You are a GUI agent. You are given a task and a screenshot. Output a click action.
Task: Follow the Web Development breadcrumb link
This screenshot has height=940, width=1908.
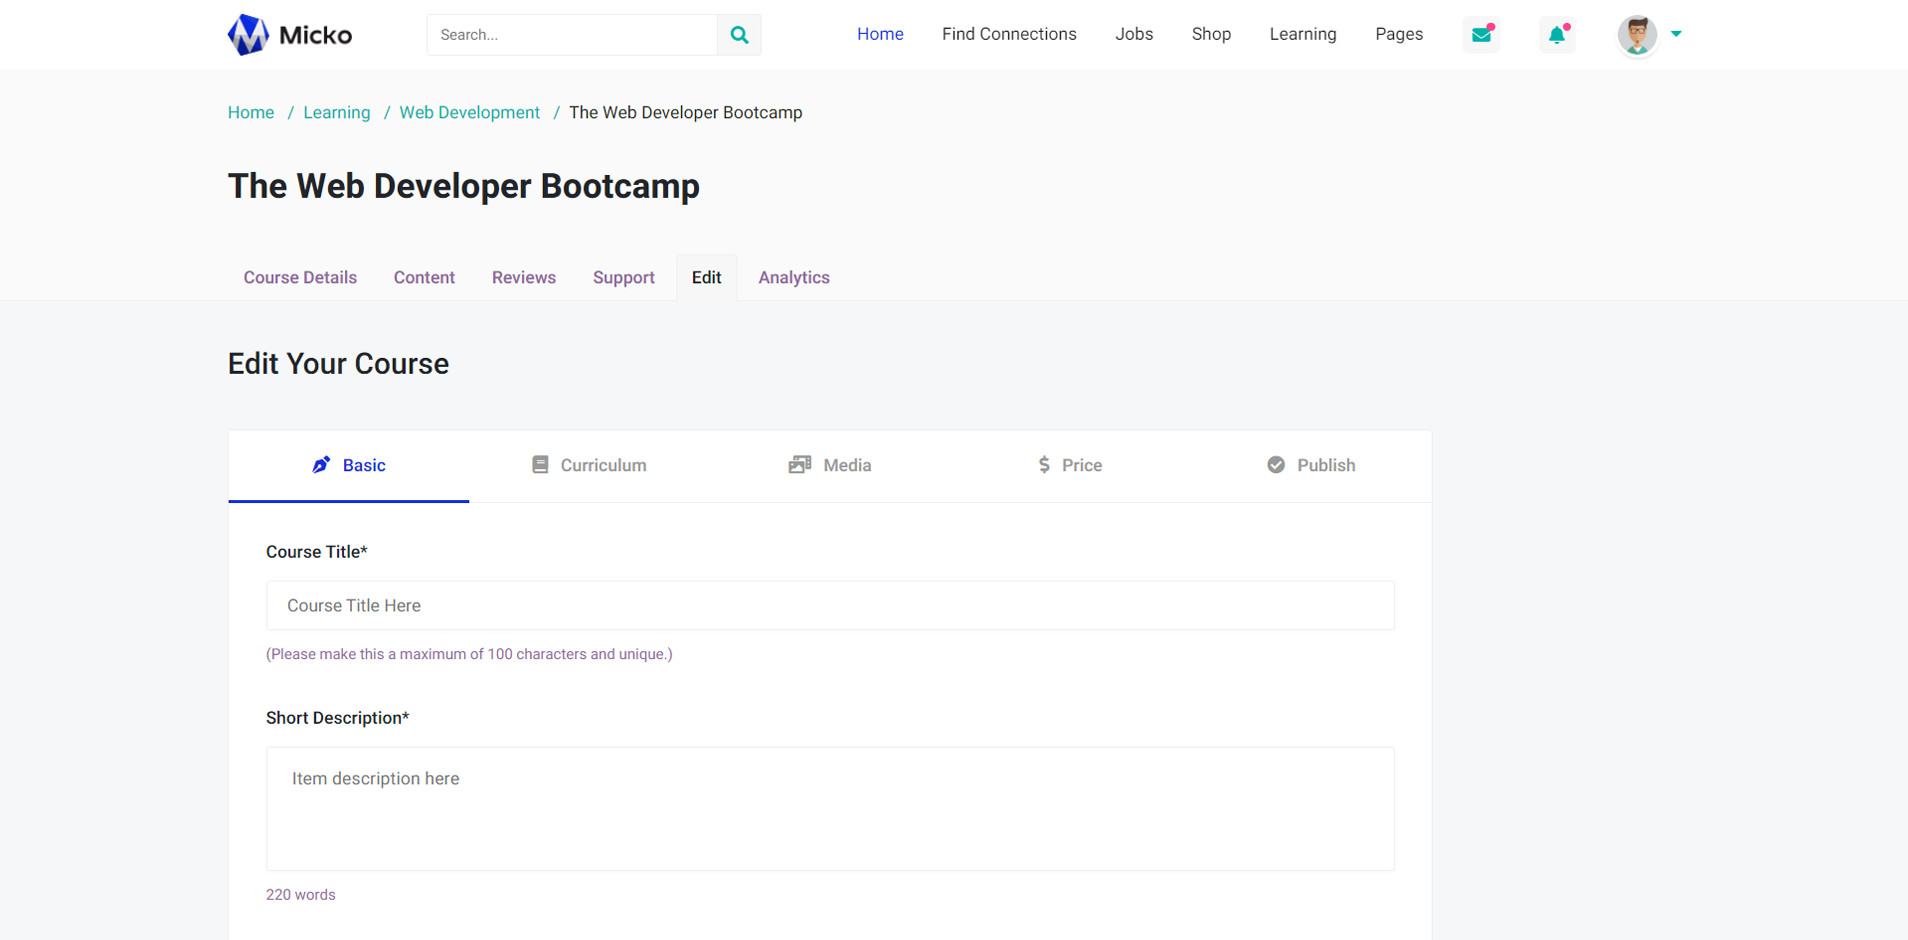(x=469, y=113)
